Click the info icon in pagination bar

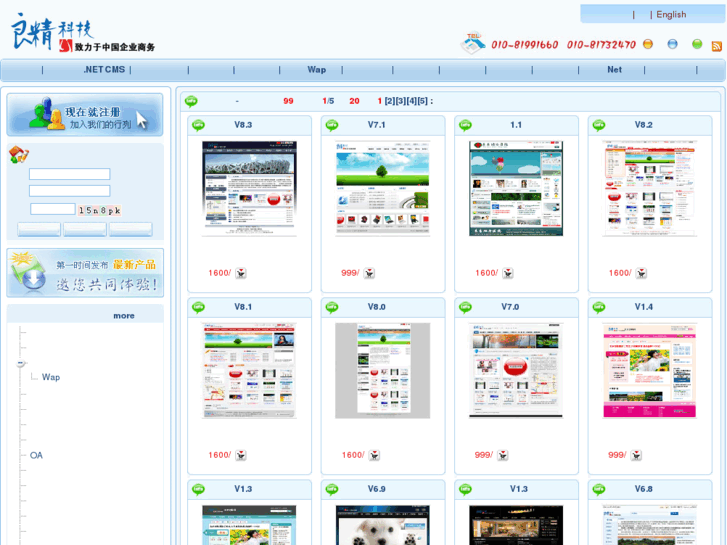click(x=191, y=101)
